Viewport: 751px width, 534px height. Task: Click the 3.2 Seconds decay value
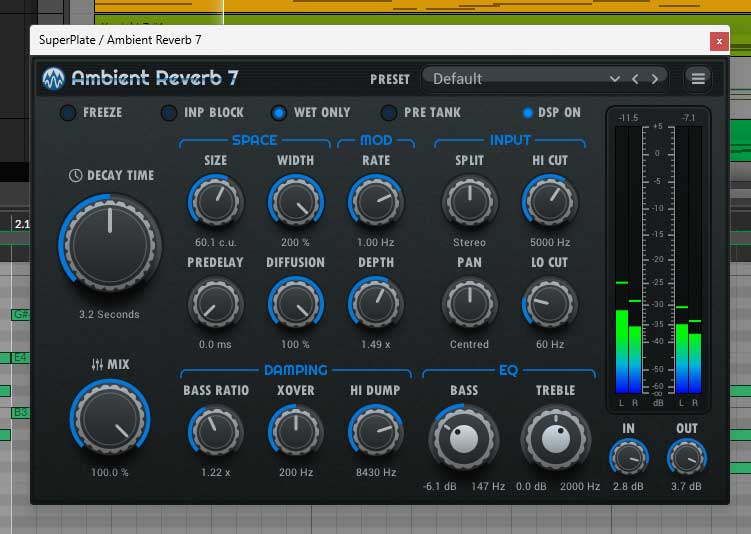tap(109, 315)
